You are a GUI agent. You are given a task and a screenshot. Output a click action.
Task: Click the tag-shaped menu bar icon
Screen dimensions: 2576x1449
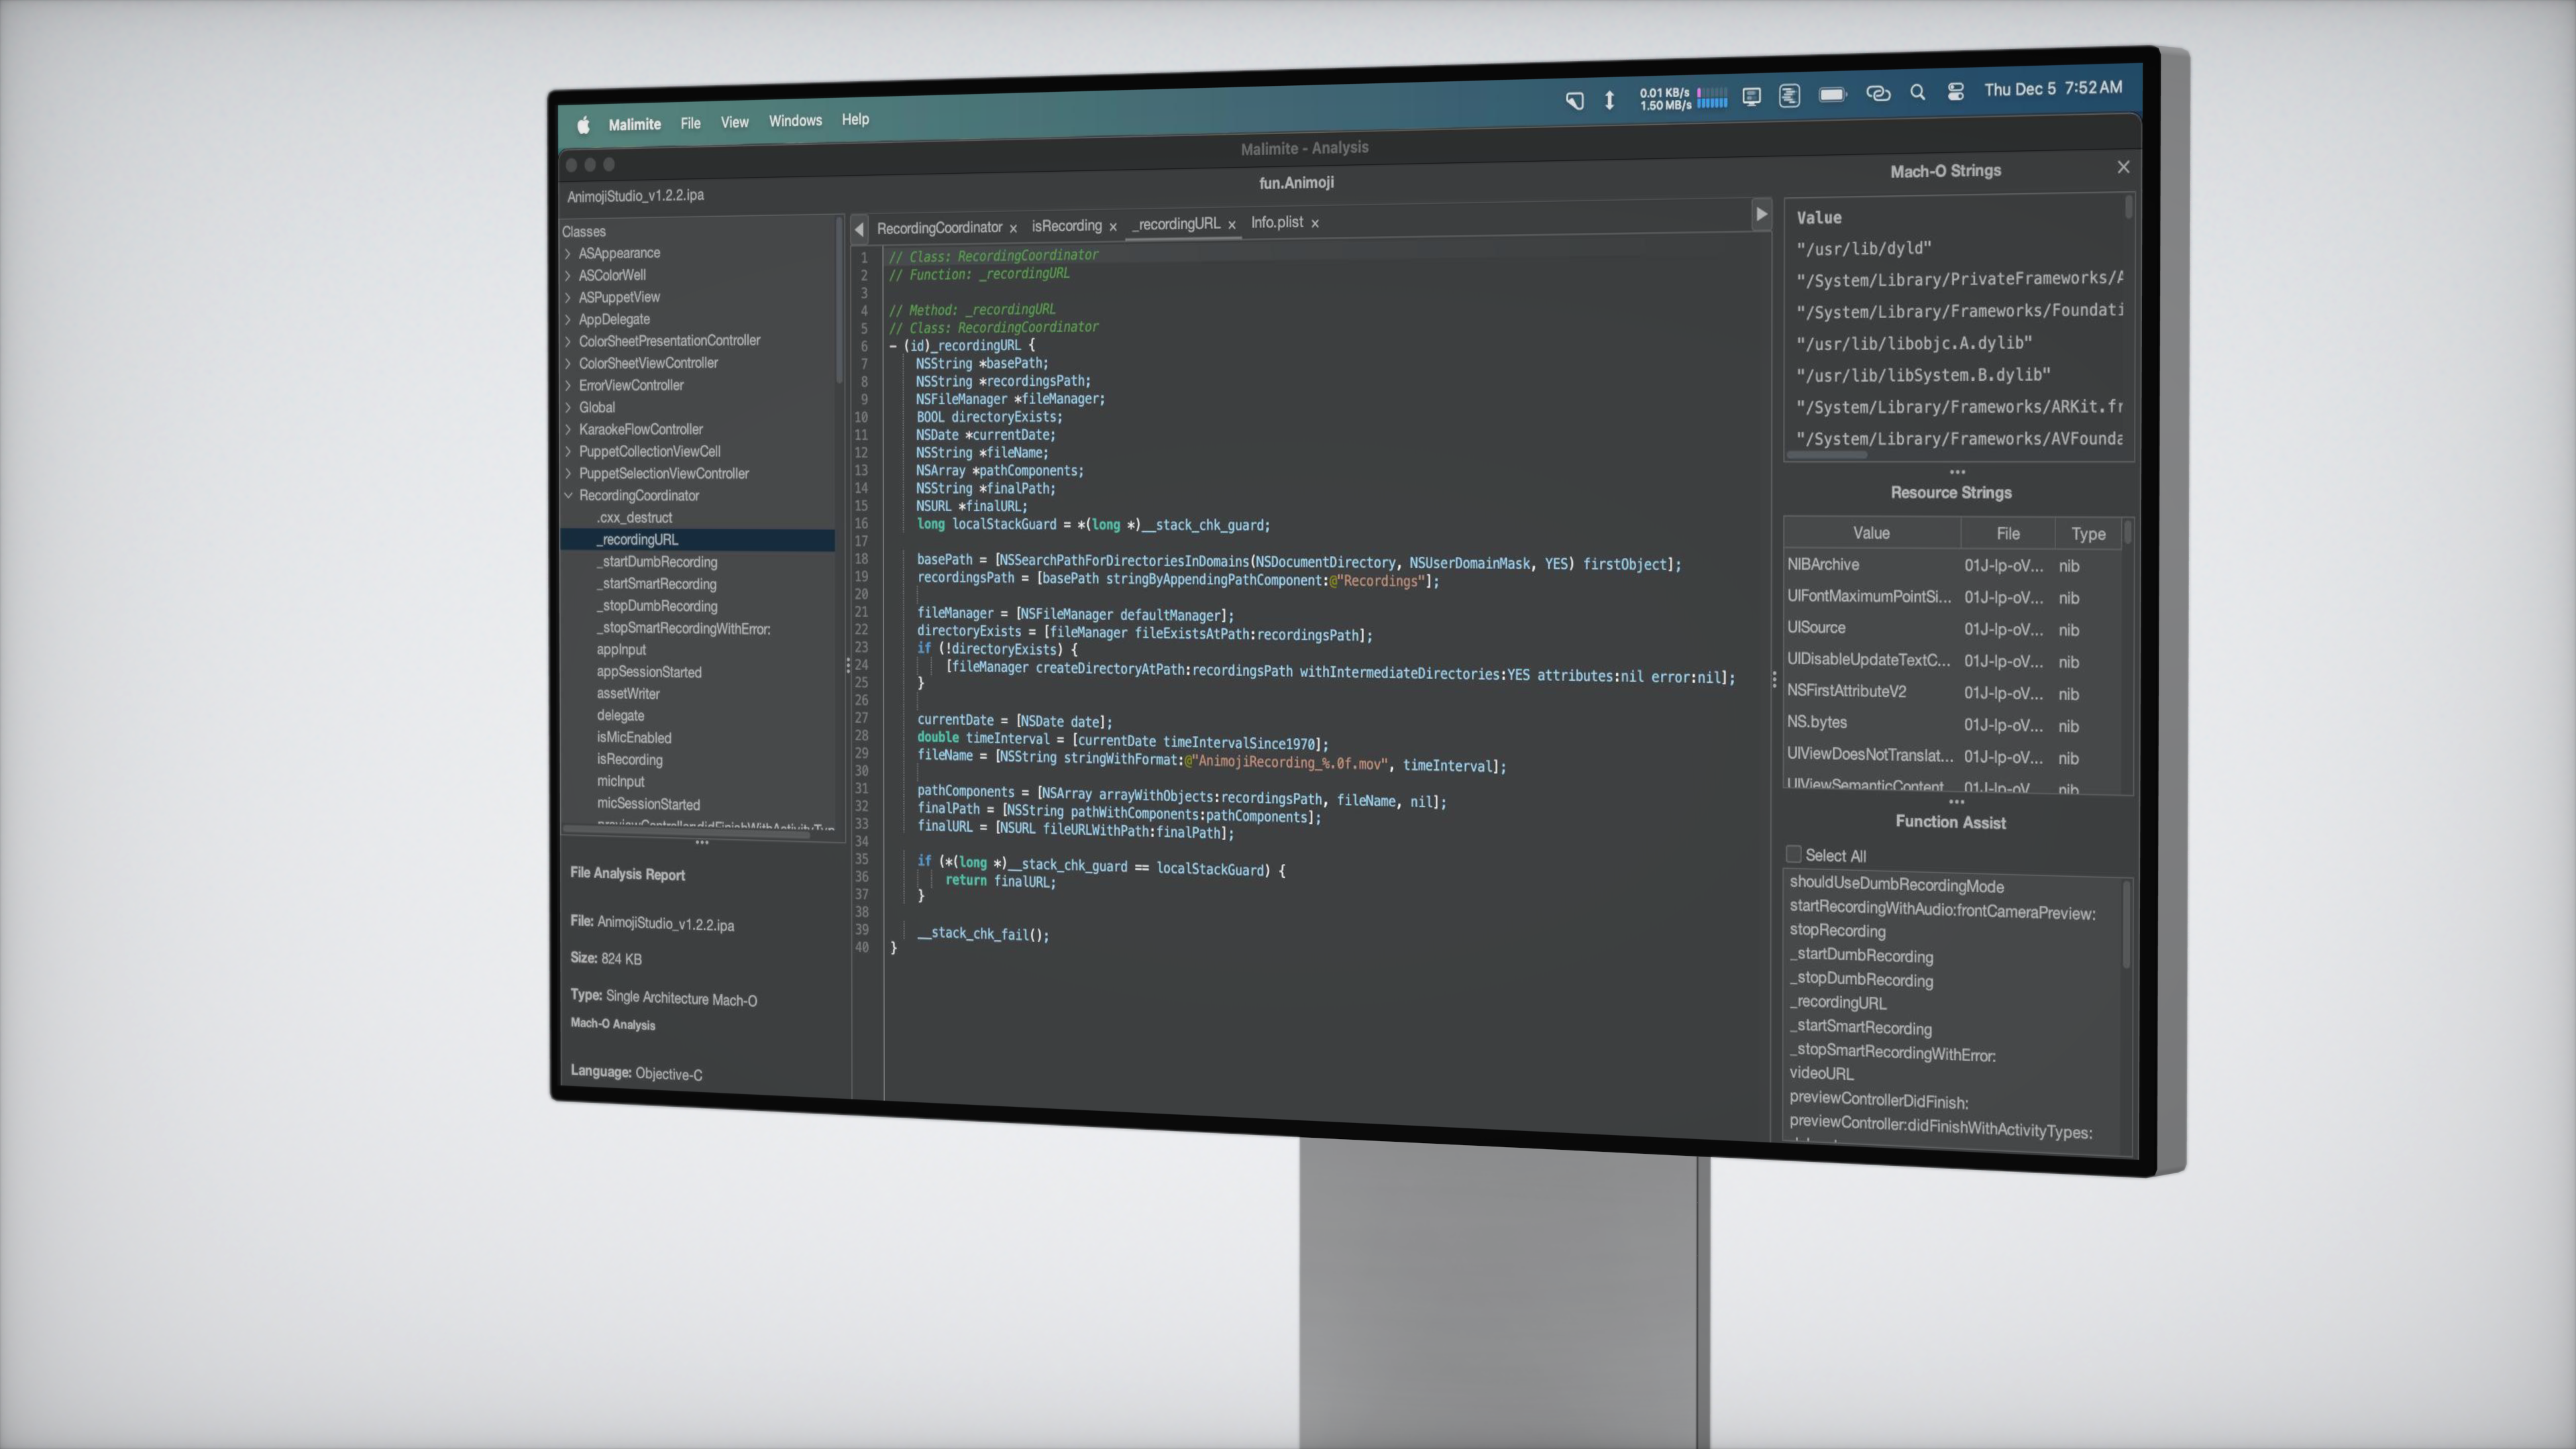[x=1574, y=100]
